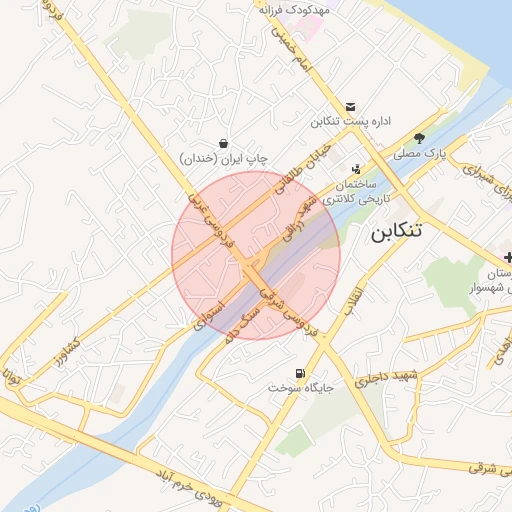Image resolution: width=512 pixels, height=512 pixels.
Task: Select the فردوسی غربی street label
Action: pos(211,220)
